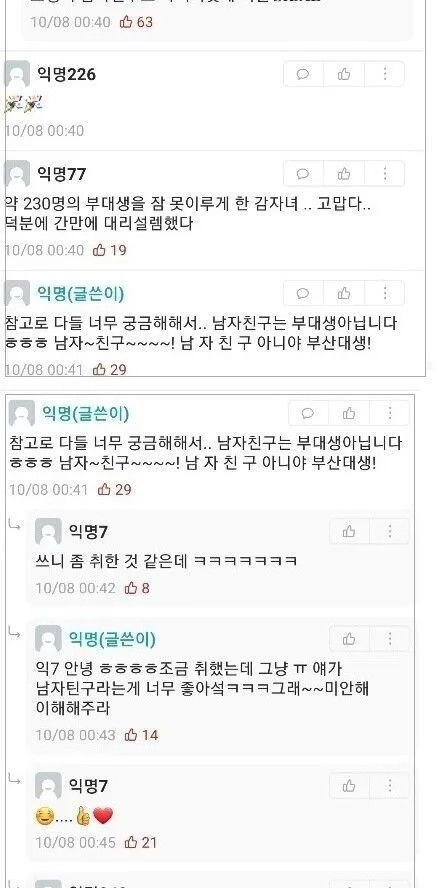The width and height of the screenshot is (444, 888).
Task: Open more options menu for 익명226's comment
Action: click(385, 74)
